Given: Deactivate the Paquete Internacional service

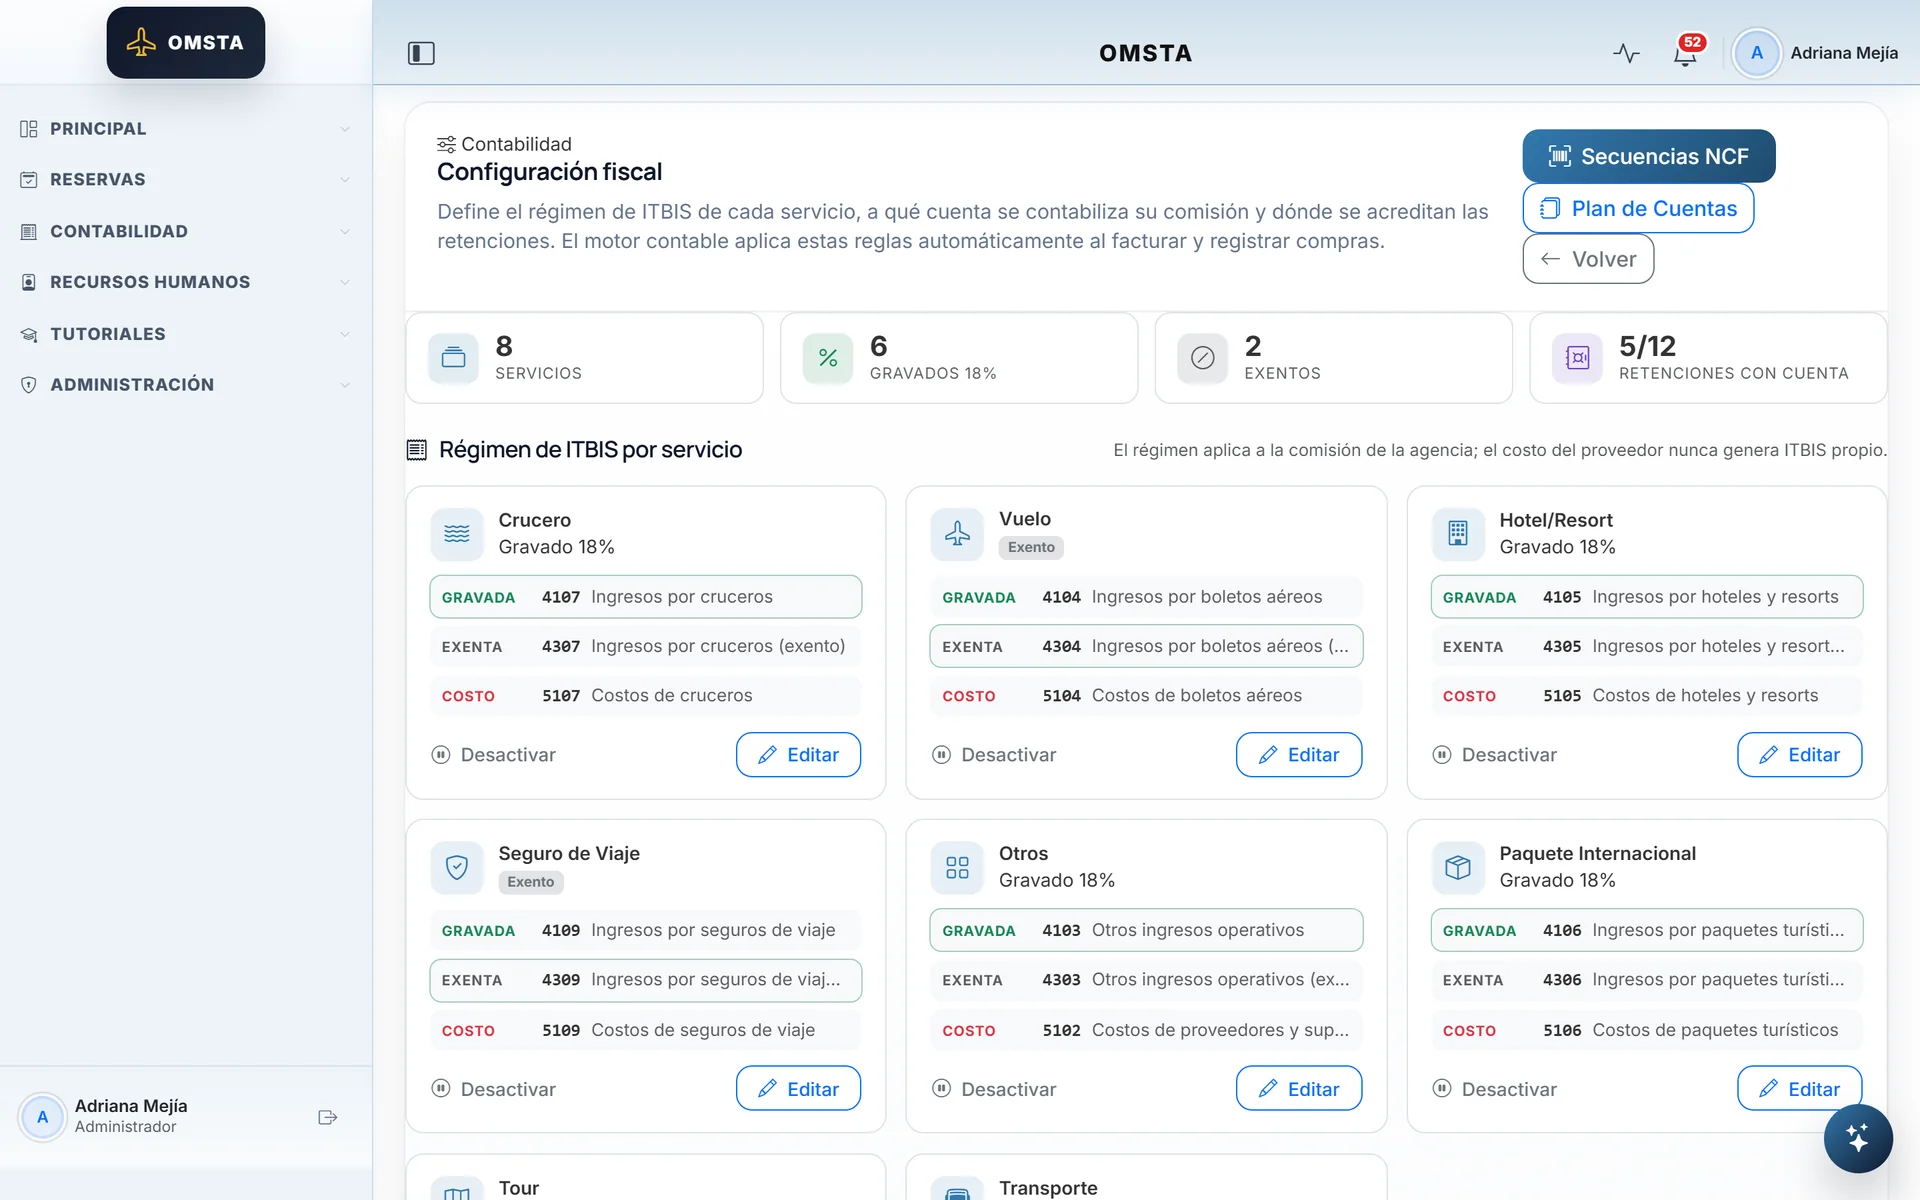Looking at the screenshot, I should tap(1494, 1089).
